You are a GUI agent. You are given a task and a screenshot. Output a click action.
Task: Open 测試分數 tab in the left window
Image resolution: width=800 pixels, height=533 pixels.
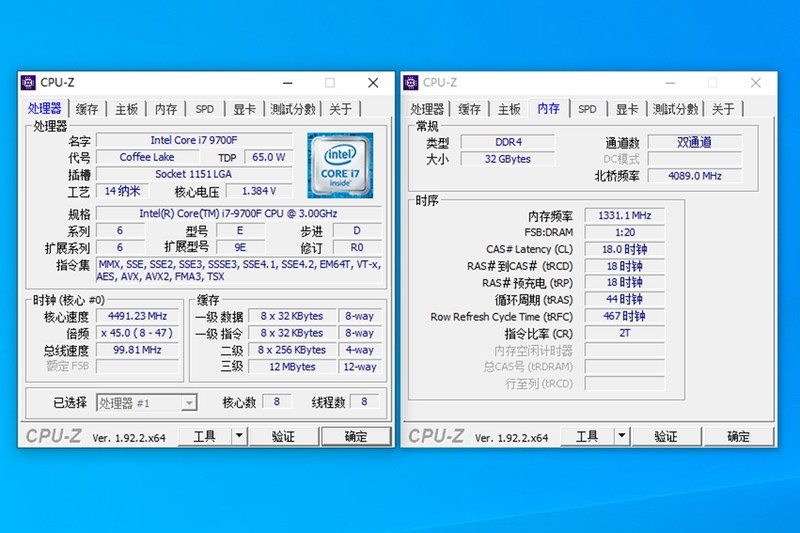pyautogui.click(x=292, y=109)
